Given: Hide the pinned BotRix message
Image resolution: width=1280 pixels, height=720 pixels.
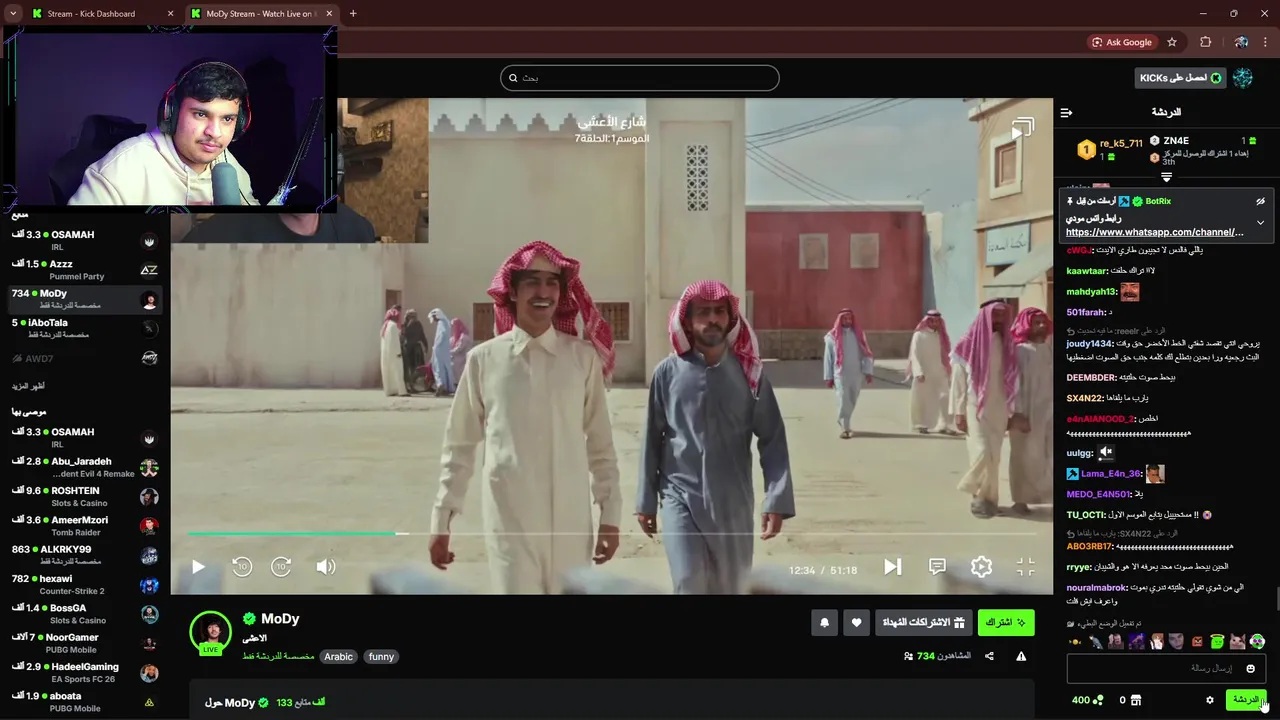Looking at the screenshot, I should click(1260, 201).
